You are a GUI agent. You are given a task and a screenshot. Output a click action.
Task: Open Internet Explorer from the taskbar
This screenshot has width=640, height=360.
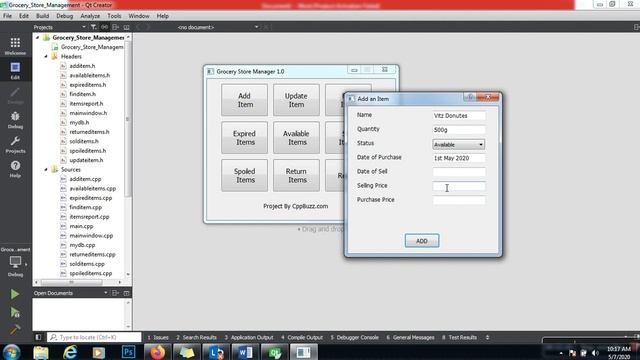coord(70,352)
